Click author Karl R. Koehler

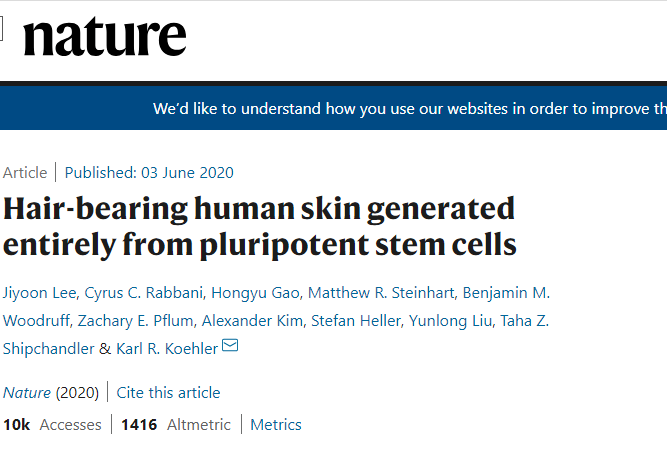[167, 349]
